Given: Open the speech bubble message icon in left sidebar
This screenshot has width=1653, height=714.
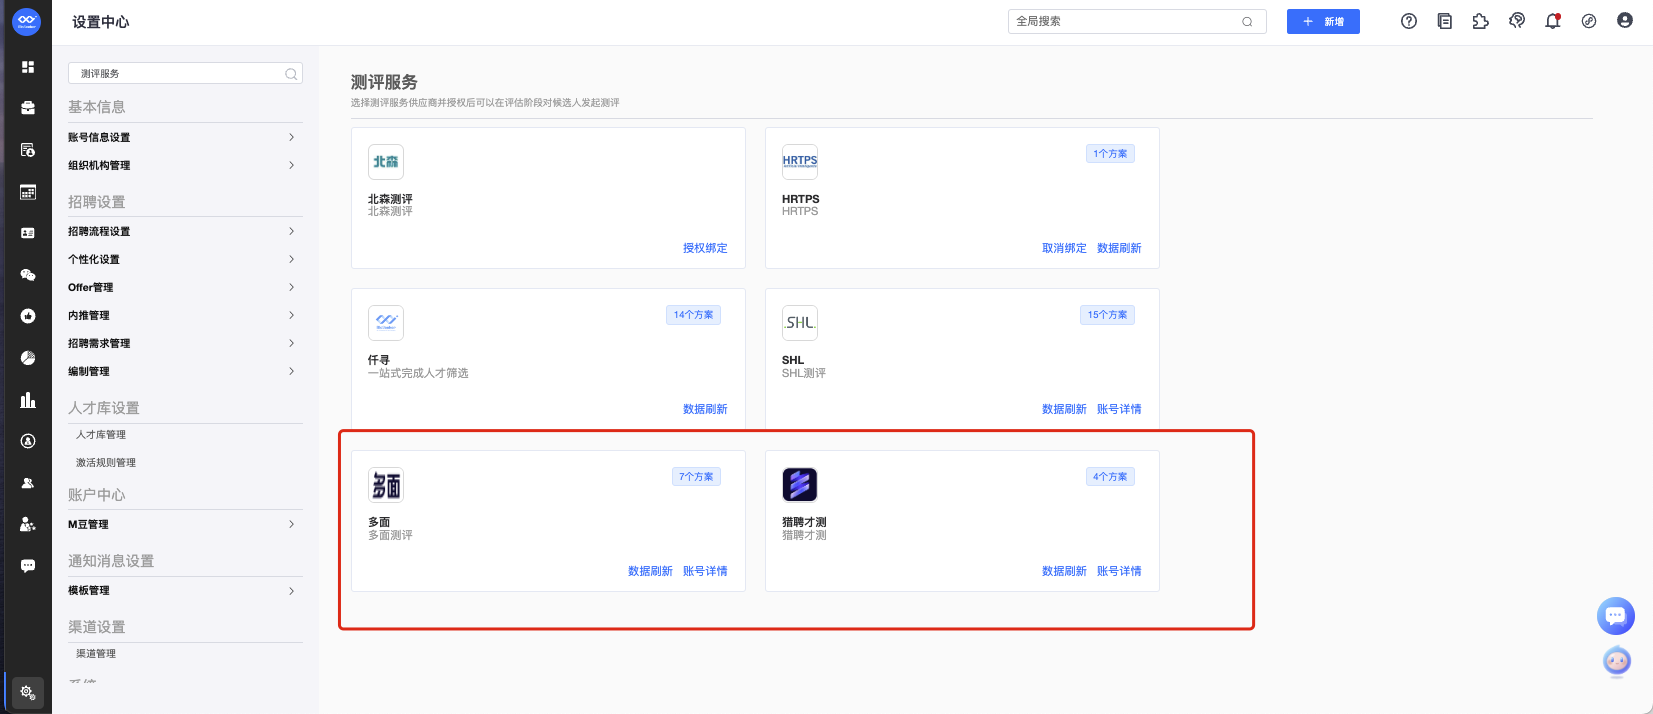Looking at the screenshot, I should point(28,566).
